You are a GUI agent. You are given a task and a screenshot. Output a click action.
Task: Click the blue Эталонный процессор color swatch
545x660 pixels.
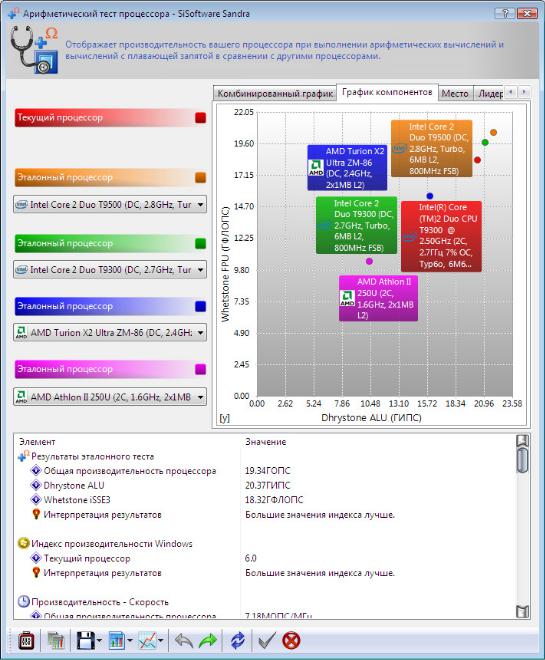pos(201,306)
